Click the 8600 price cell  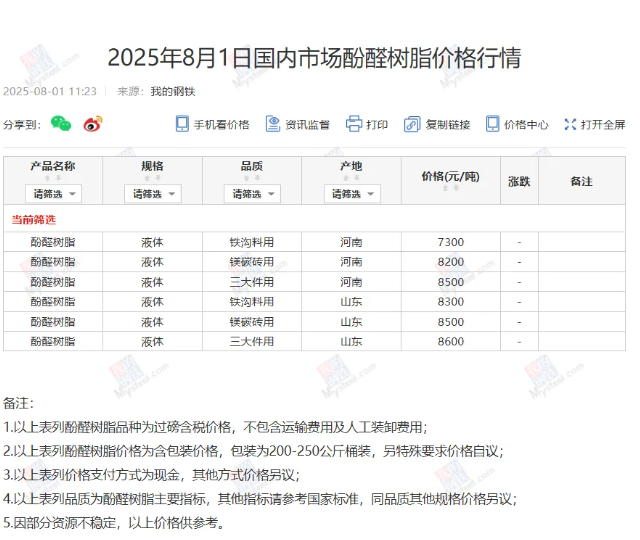[450, 342]
